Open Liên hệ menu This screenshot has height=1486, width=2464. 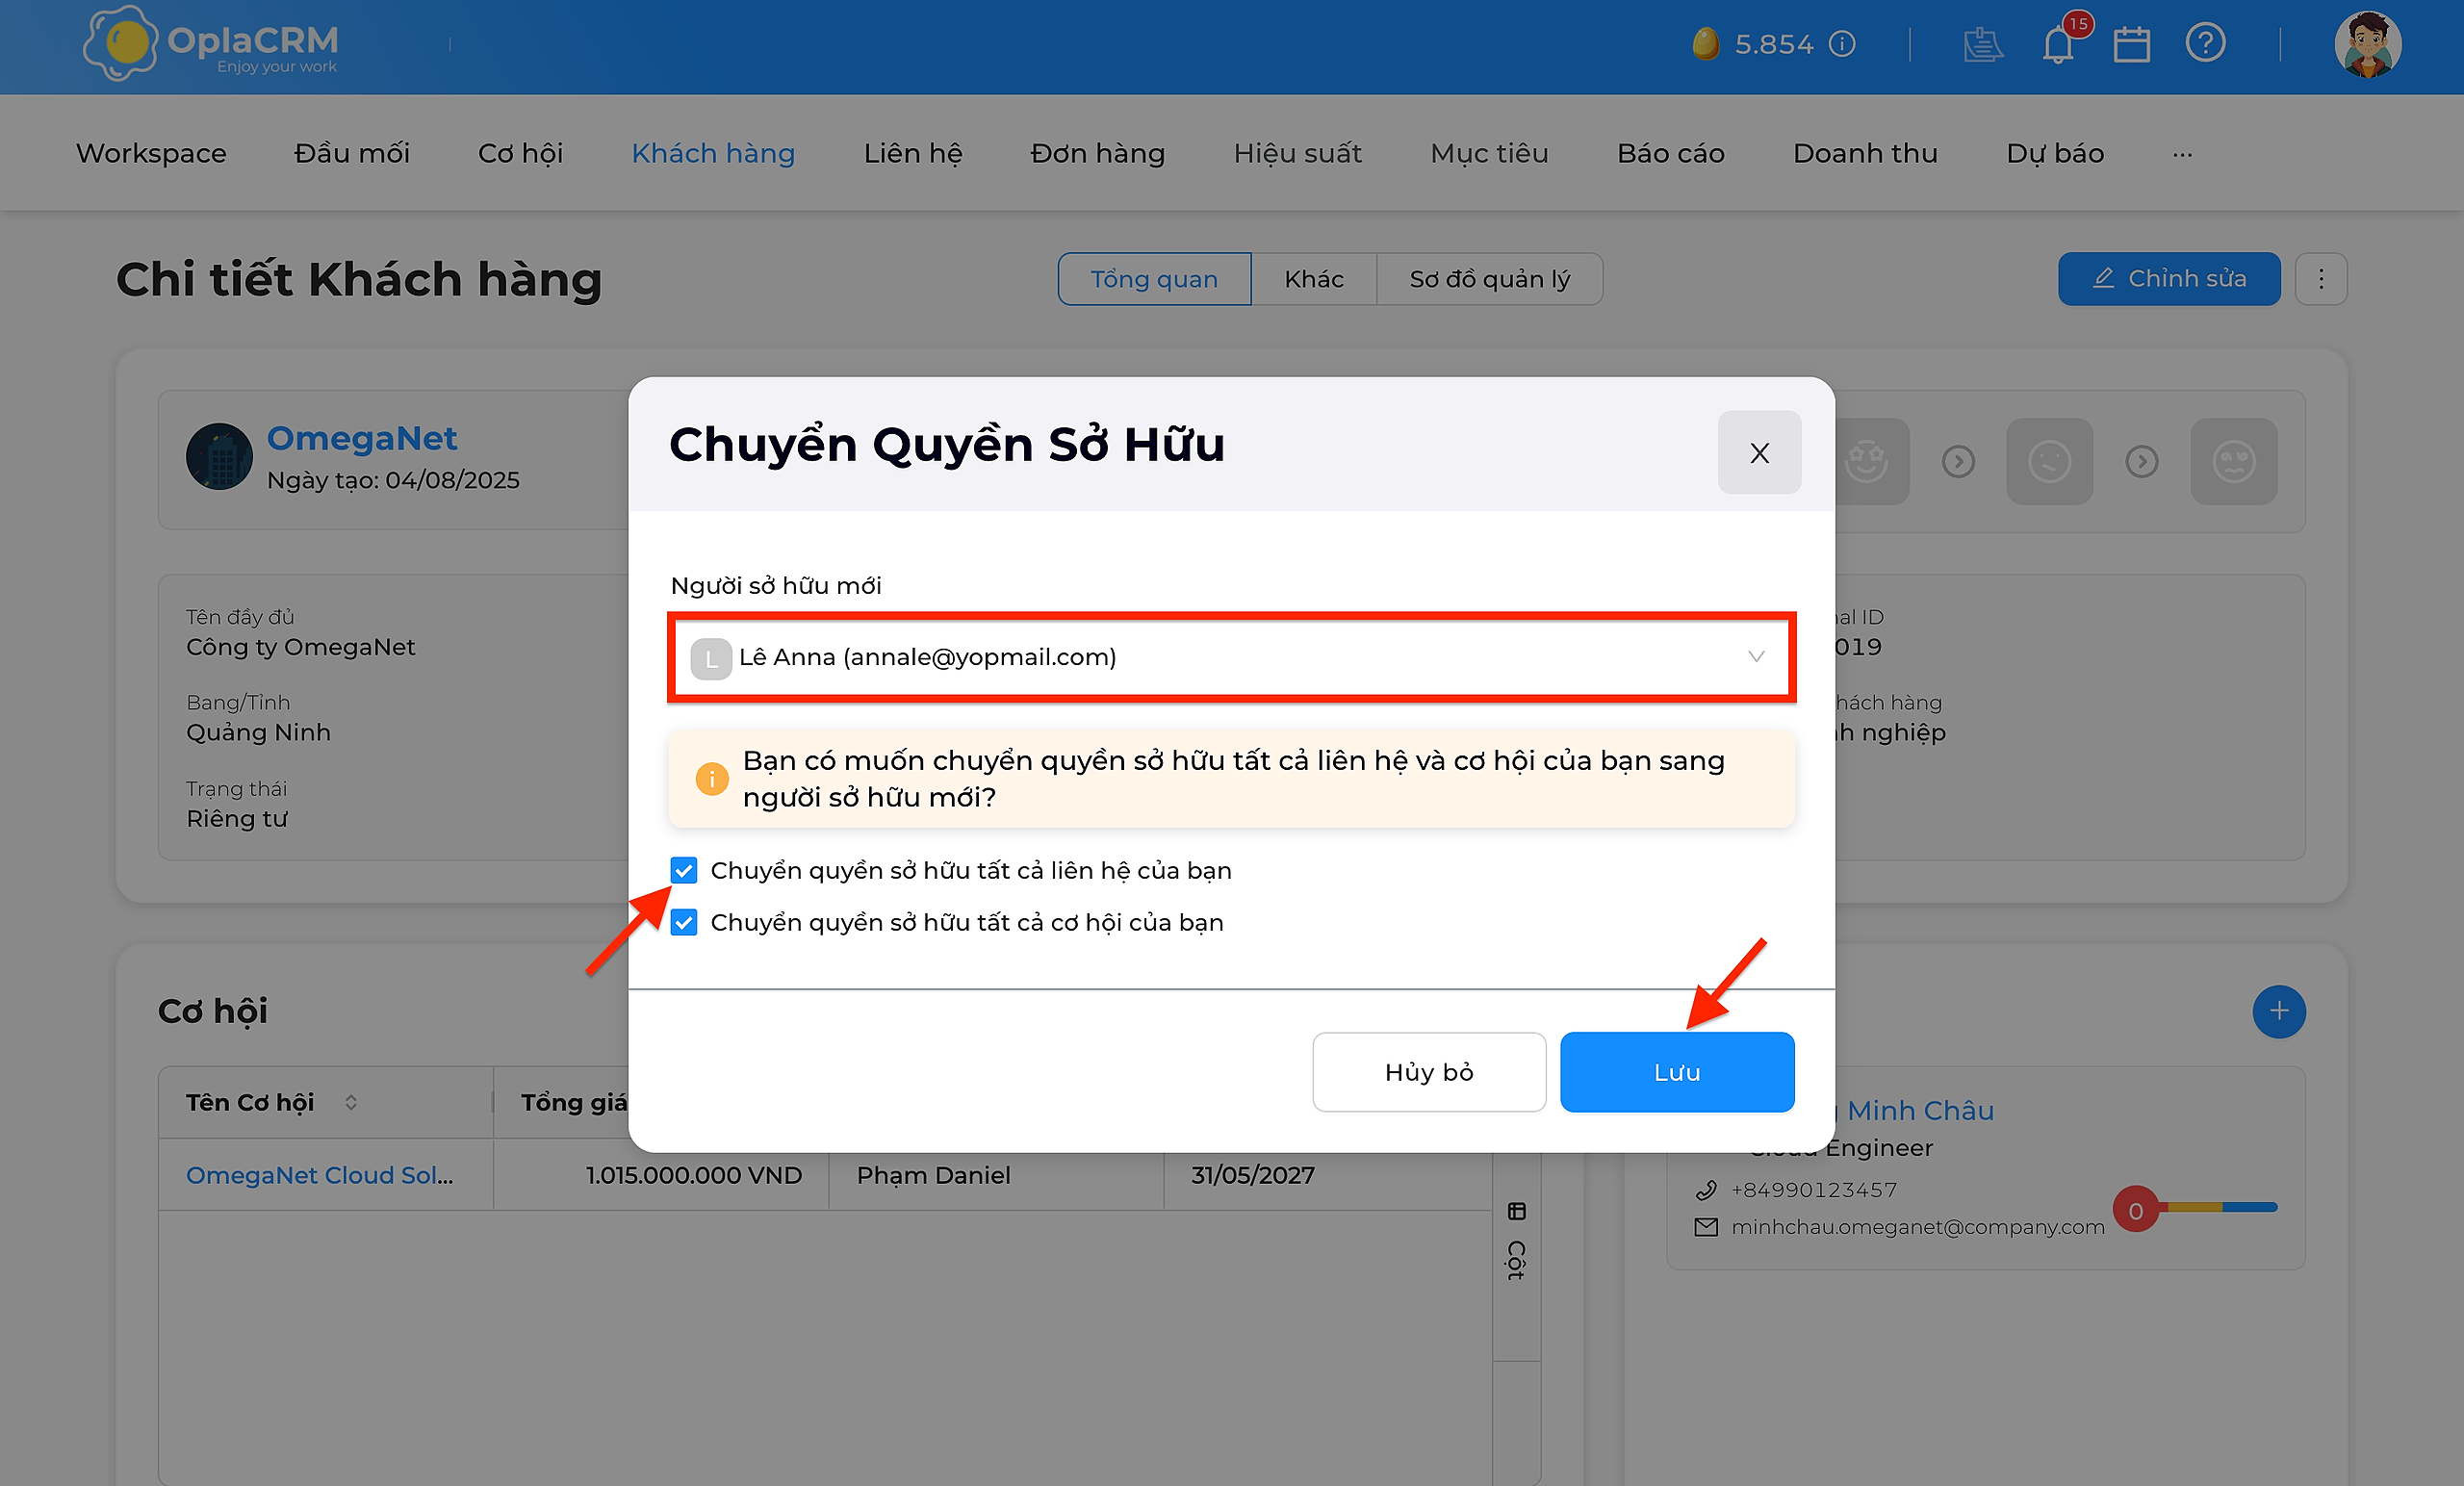(x=913, y=153)
